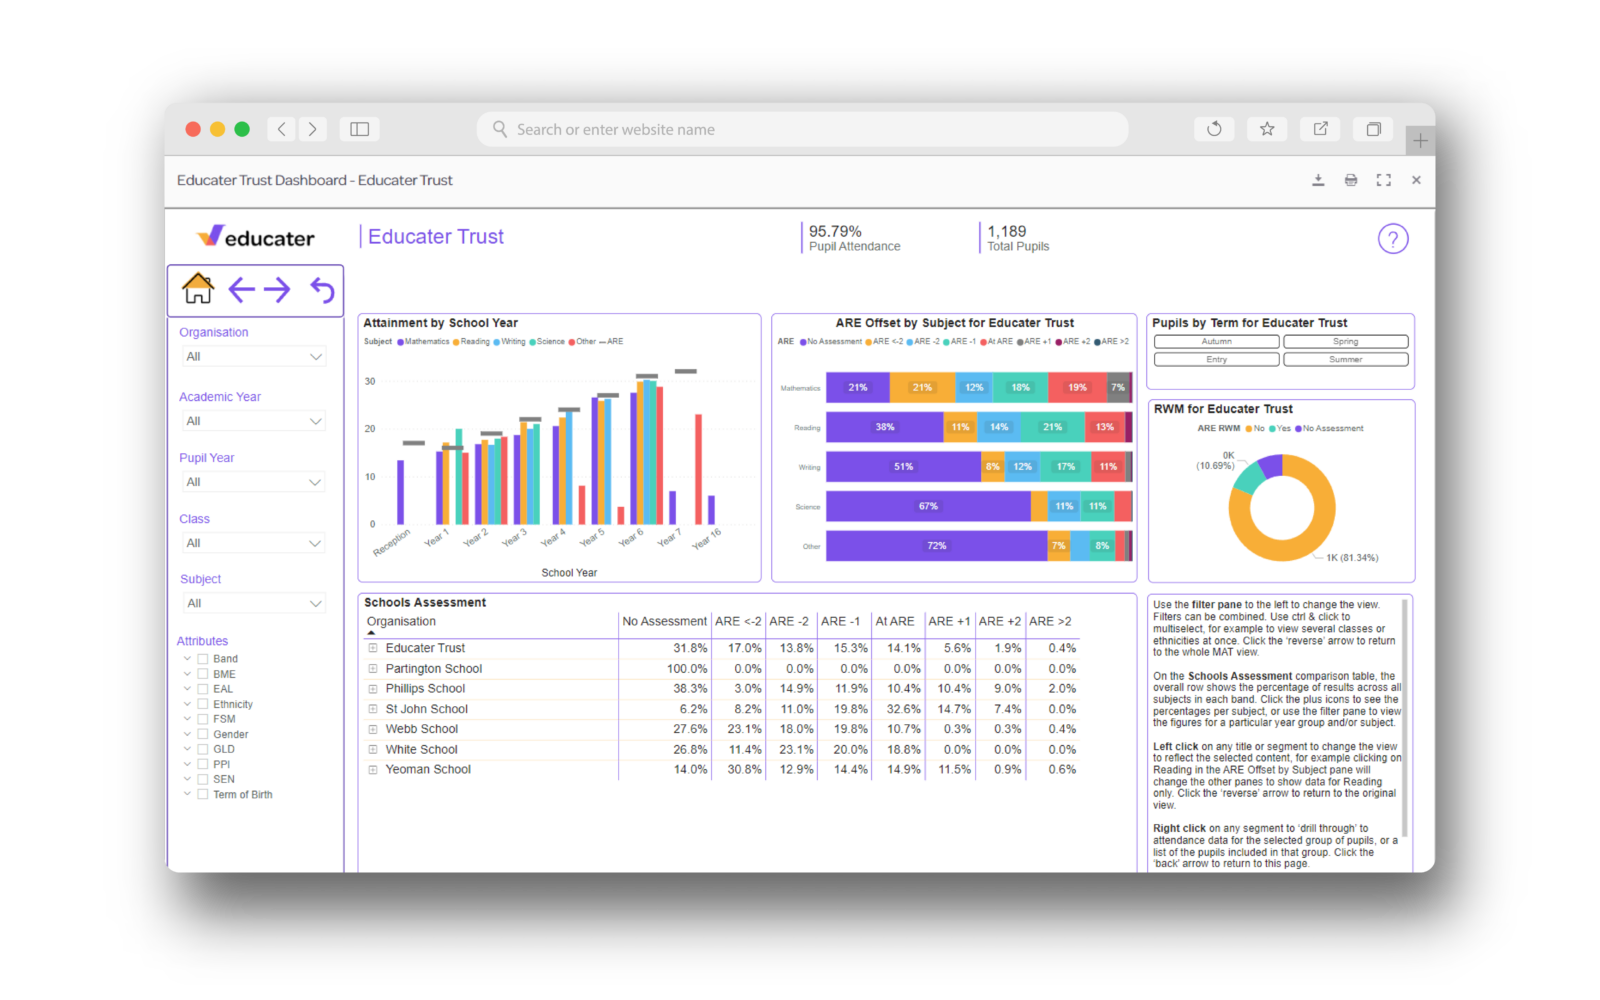Expand the St John School row
Viewport: 1600px width, 1000px height.
(373, 709)
